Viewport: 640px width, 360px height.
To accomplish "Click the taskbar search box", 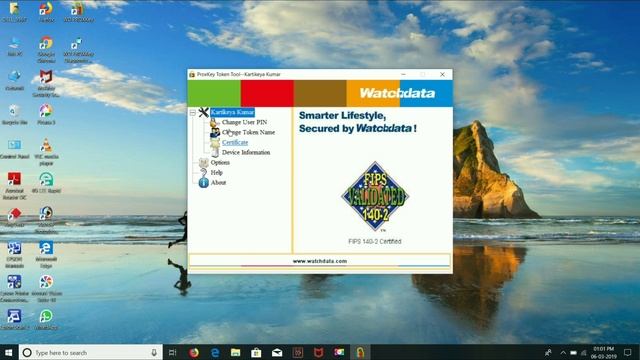I will point(91,352).
